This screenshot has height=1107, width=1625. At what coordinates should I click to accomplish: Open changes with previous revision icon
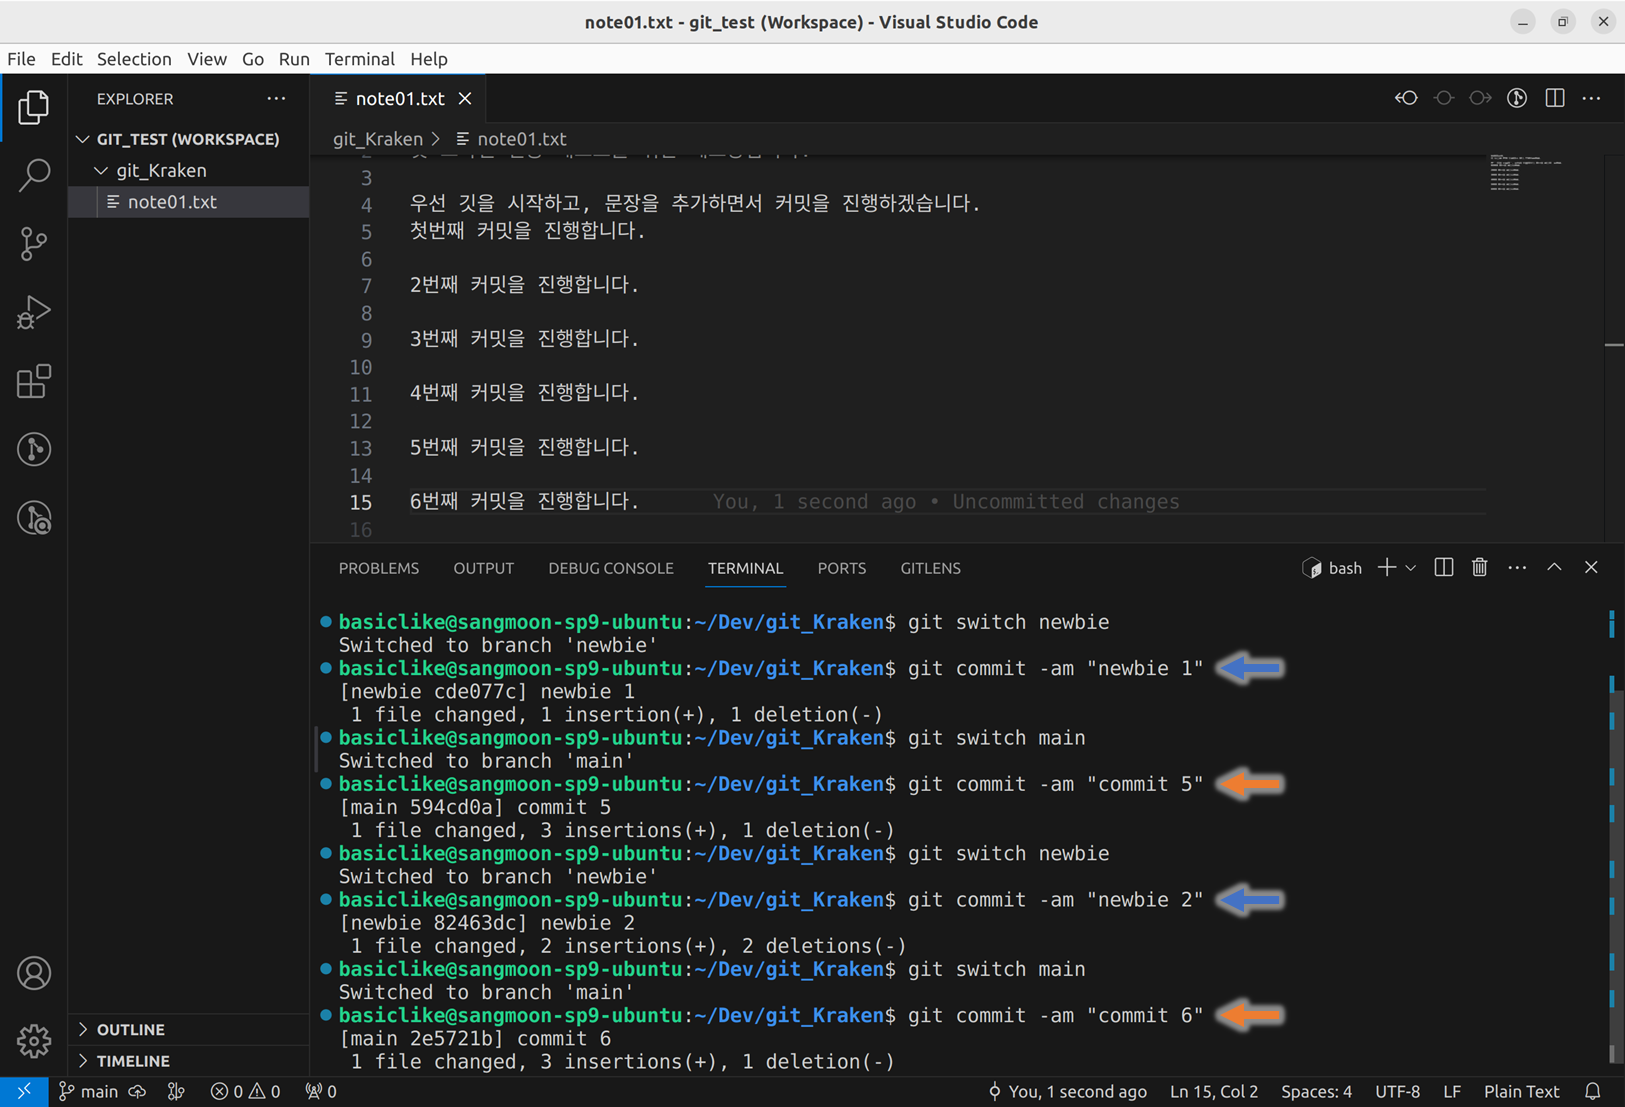coord(1406,98)
